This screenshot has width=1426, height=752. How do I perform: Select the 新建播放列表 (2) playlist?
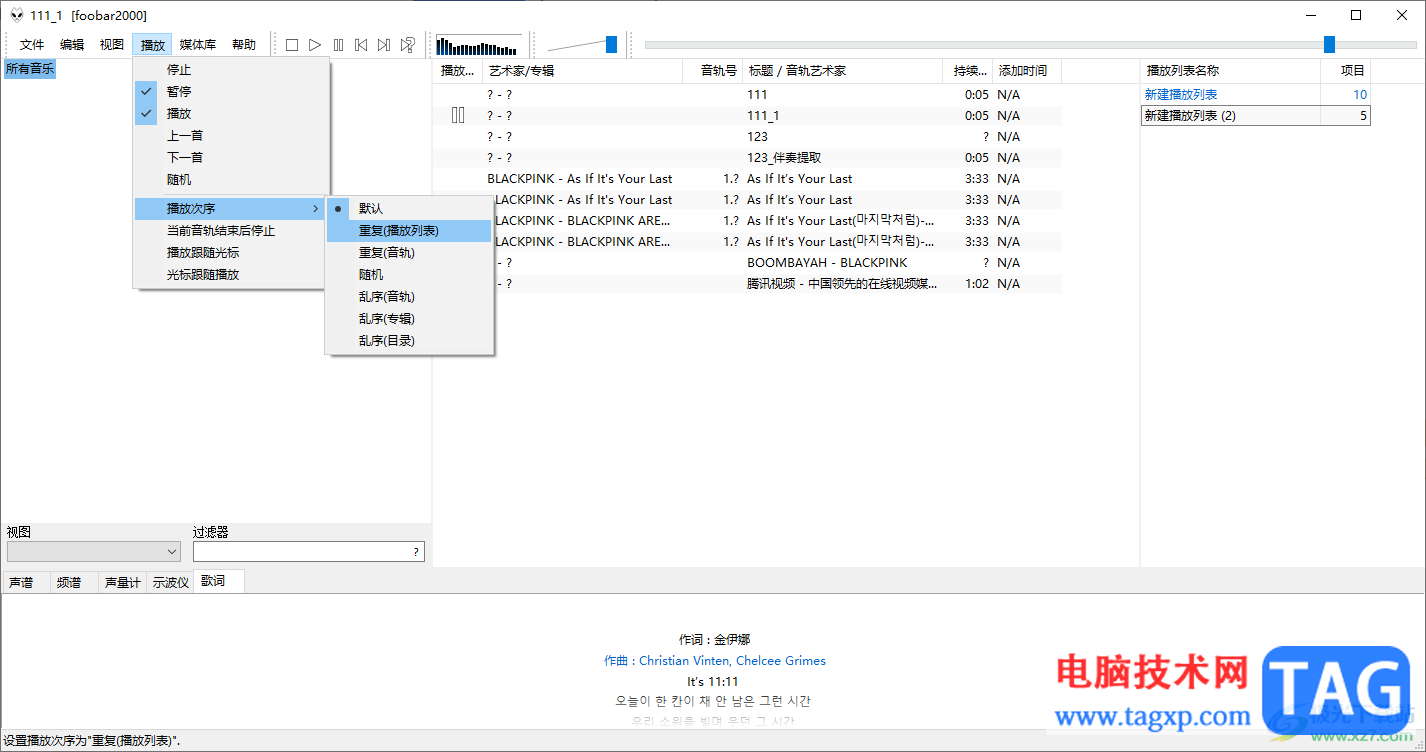click(1255, 115)
